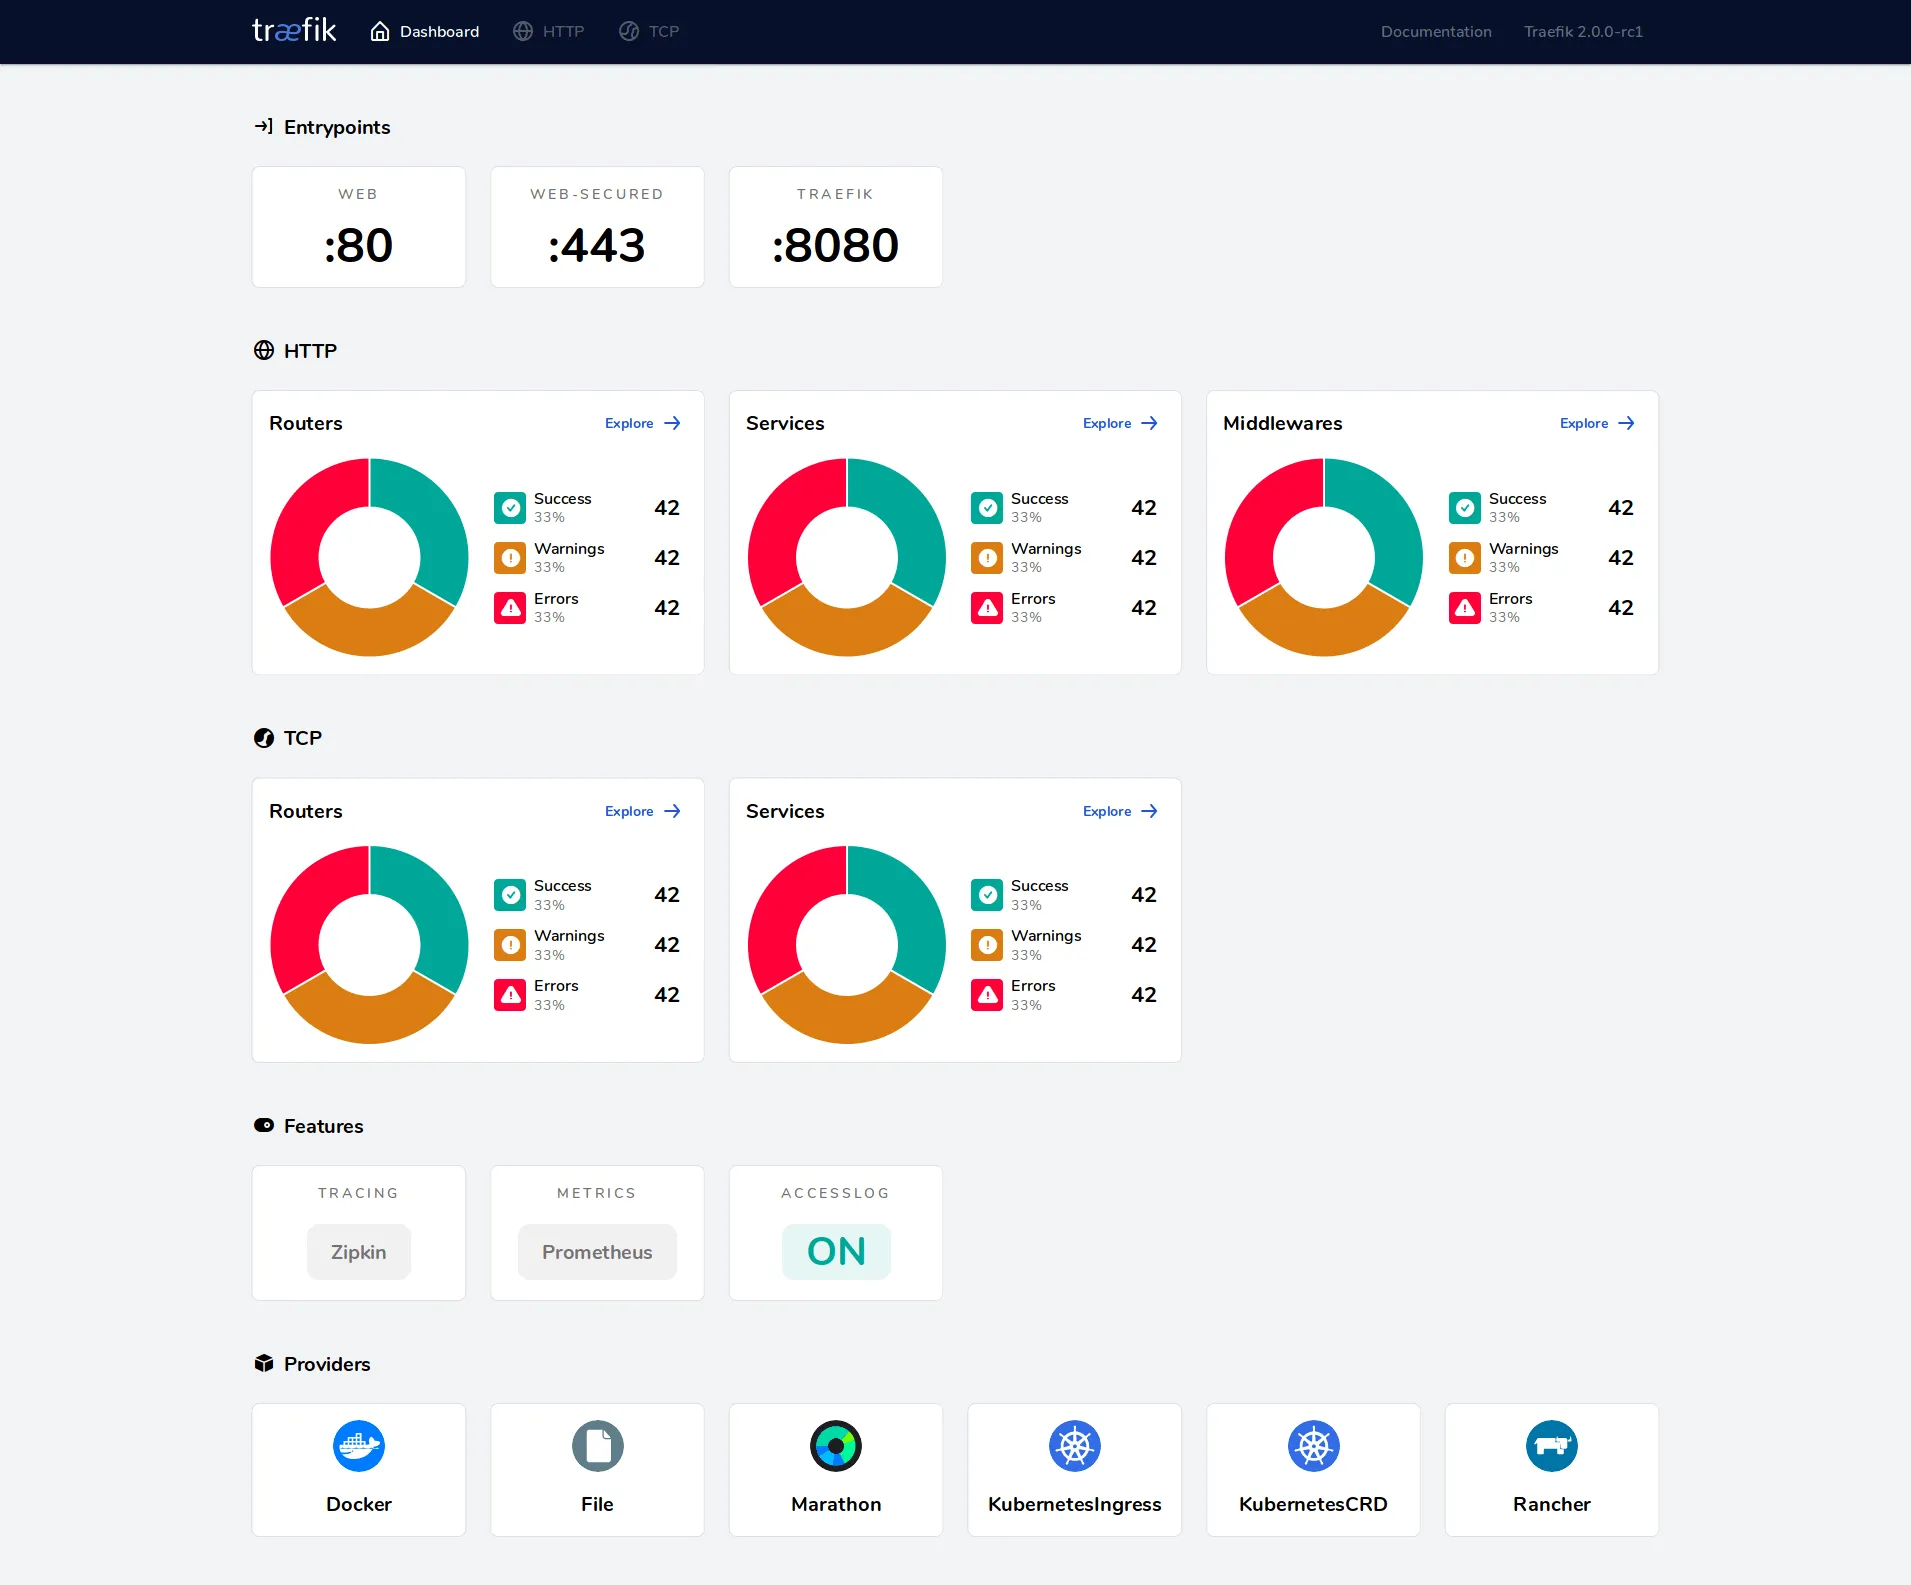Click the Traefik logo in the navbar
This screenshot has height=1585, width=1911.
coord(293,30)
